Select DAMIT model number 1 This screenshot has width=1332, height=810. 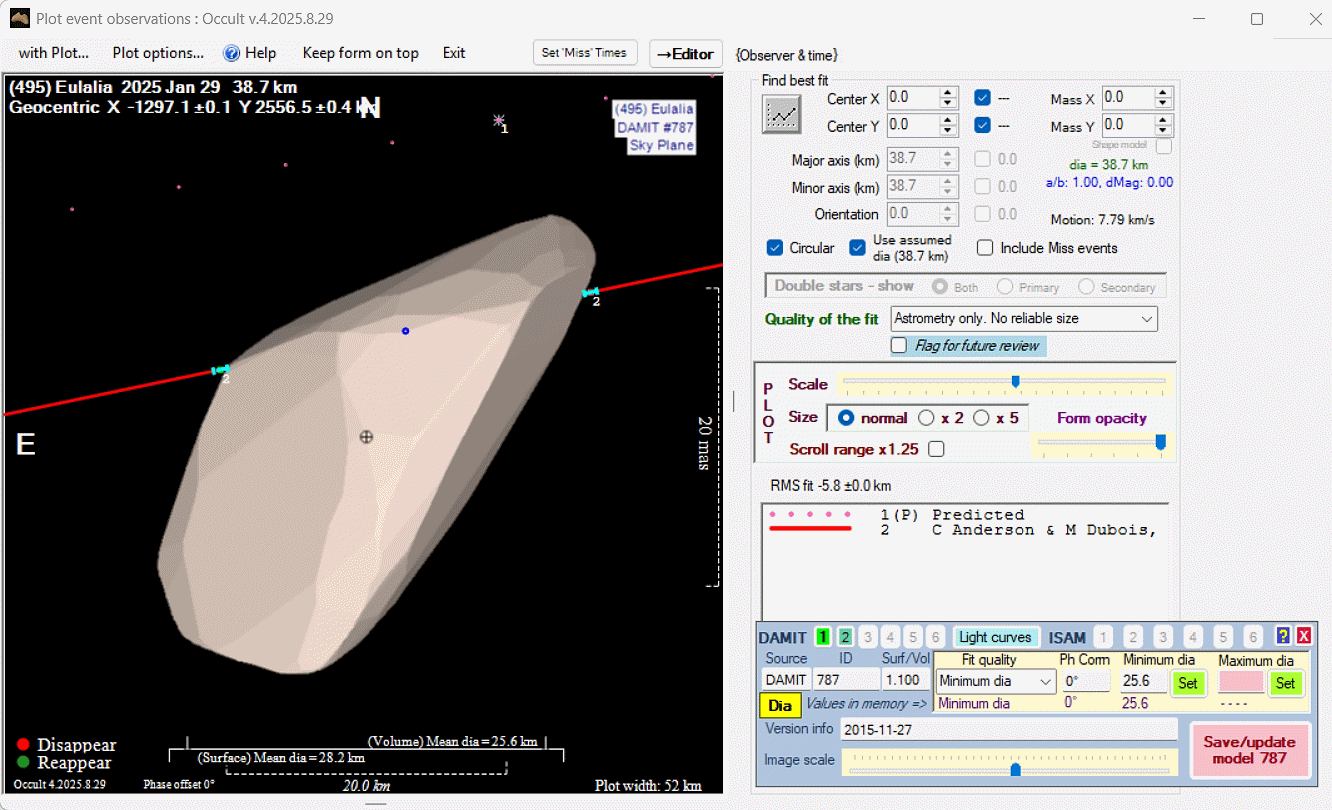(x=823, y=637)
